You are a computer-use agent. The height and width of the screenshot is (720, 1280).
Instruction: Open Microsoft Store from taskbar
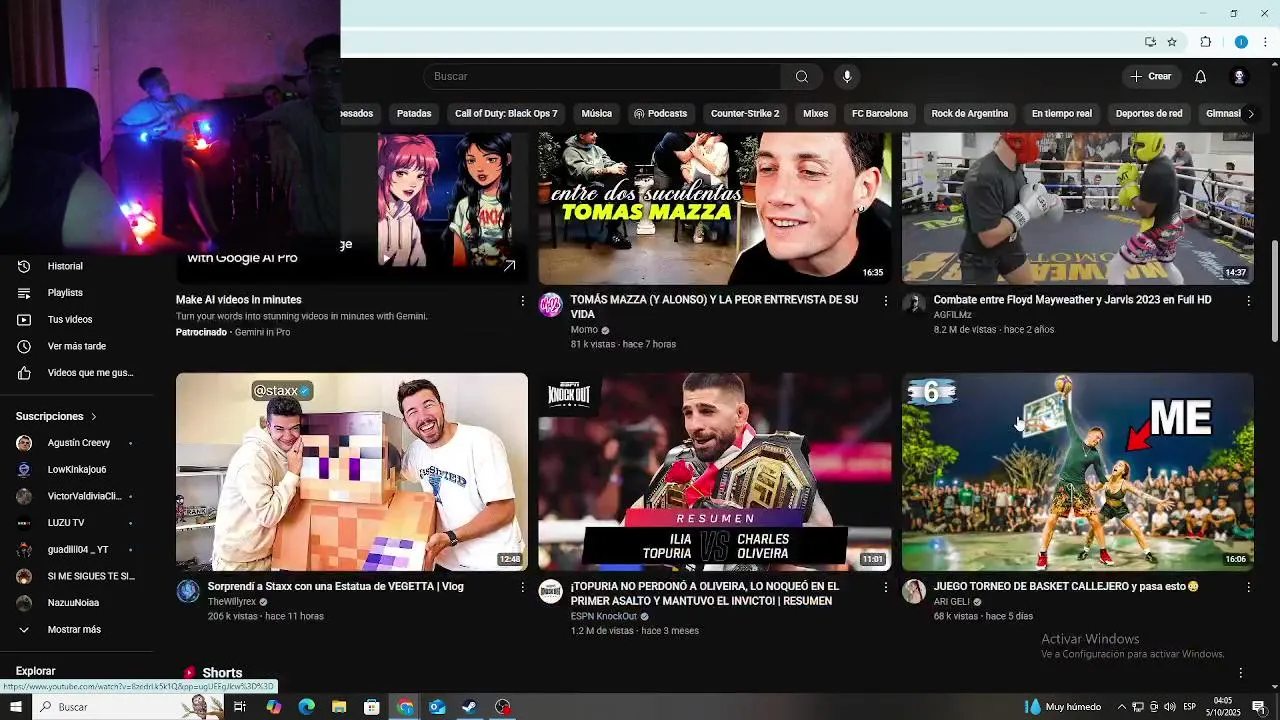click(372, 707)
